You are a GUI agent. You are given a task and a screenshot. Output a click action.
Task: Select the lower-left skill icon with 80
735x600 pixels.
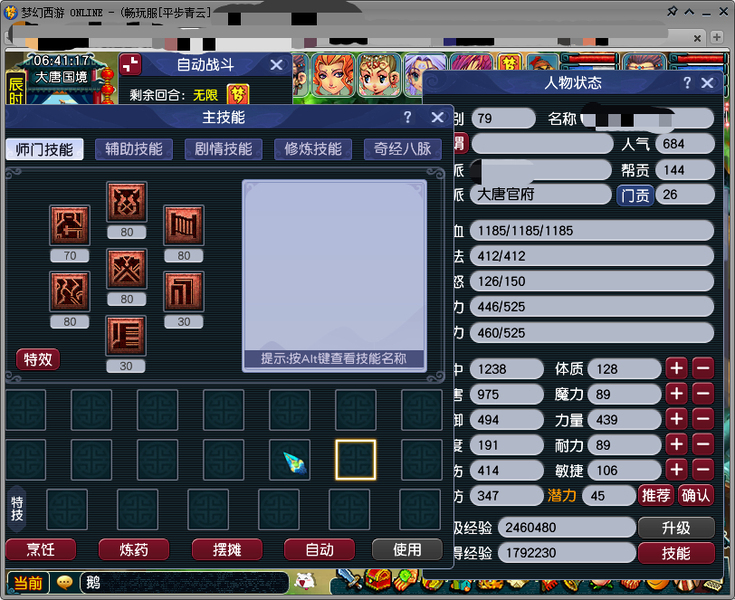click(70, 292)
